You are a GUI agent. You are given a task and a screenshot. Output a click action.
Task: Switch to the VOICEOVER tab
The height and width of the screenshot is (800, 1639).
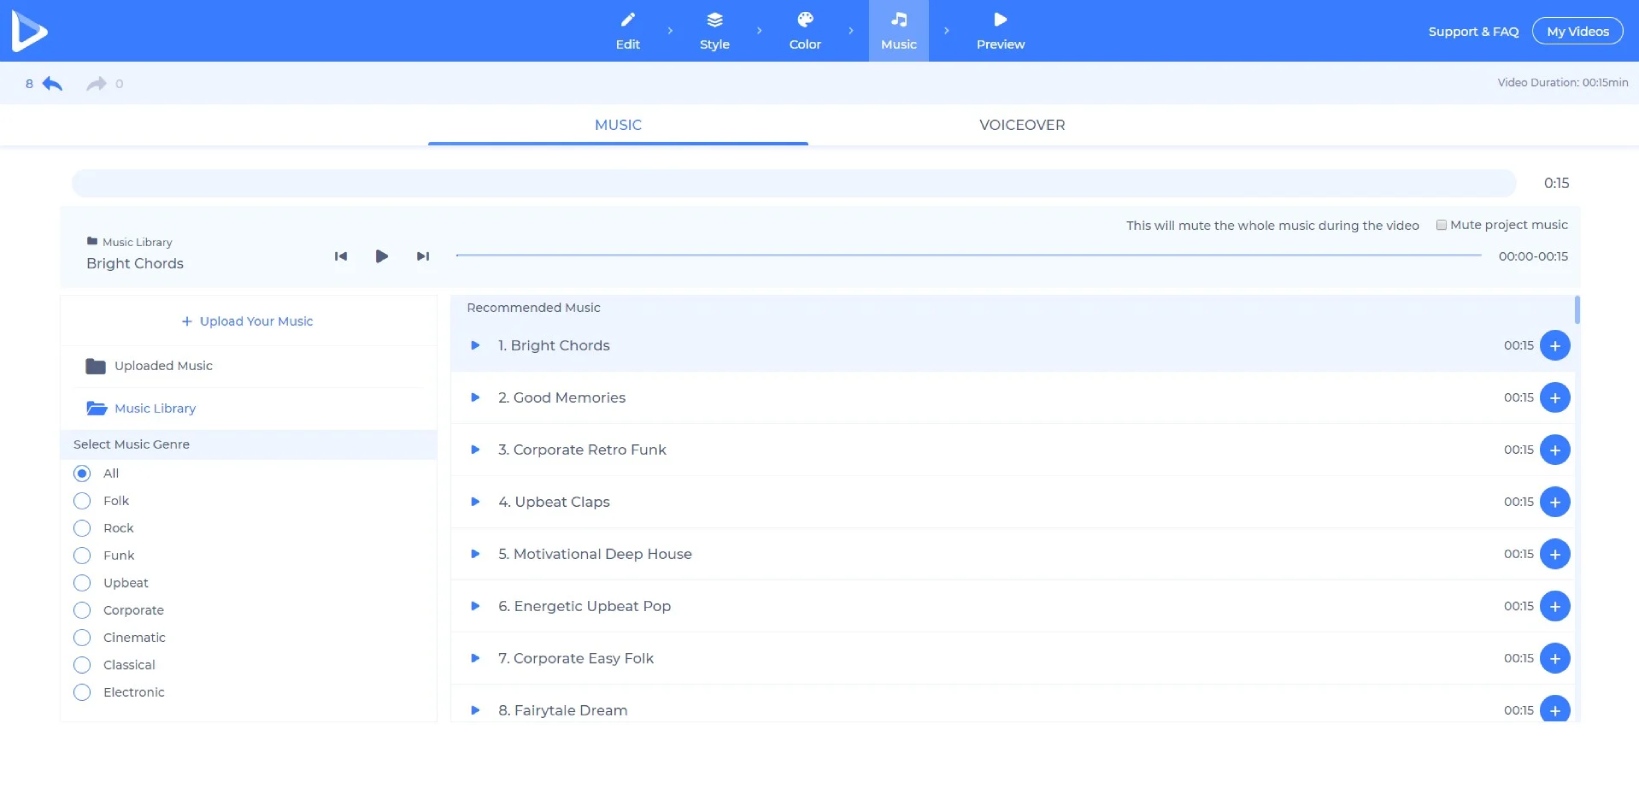click(1022, 125)
